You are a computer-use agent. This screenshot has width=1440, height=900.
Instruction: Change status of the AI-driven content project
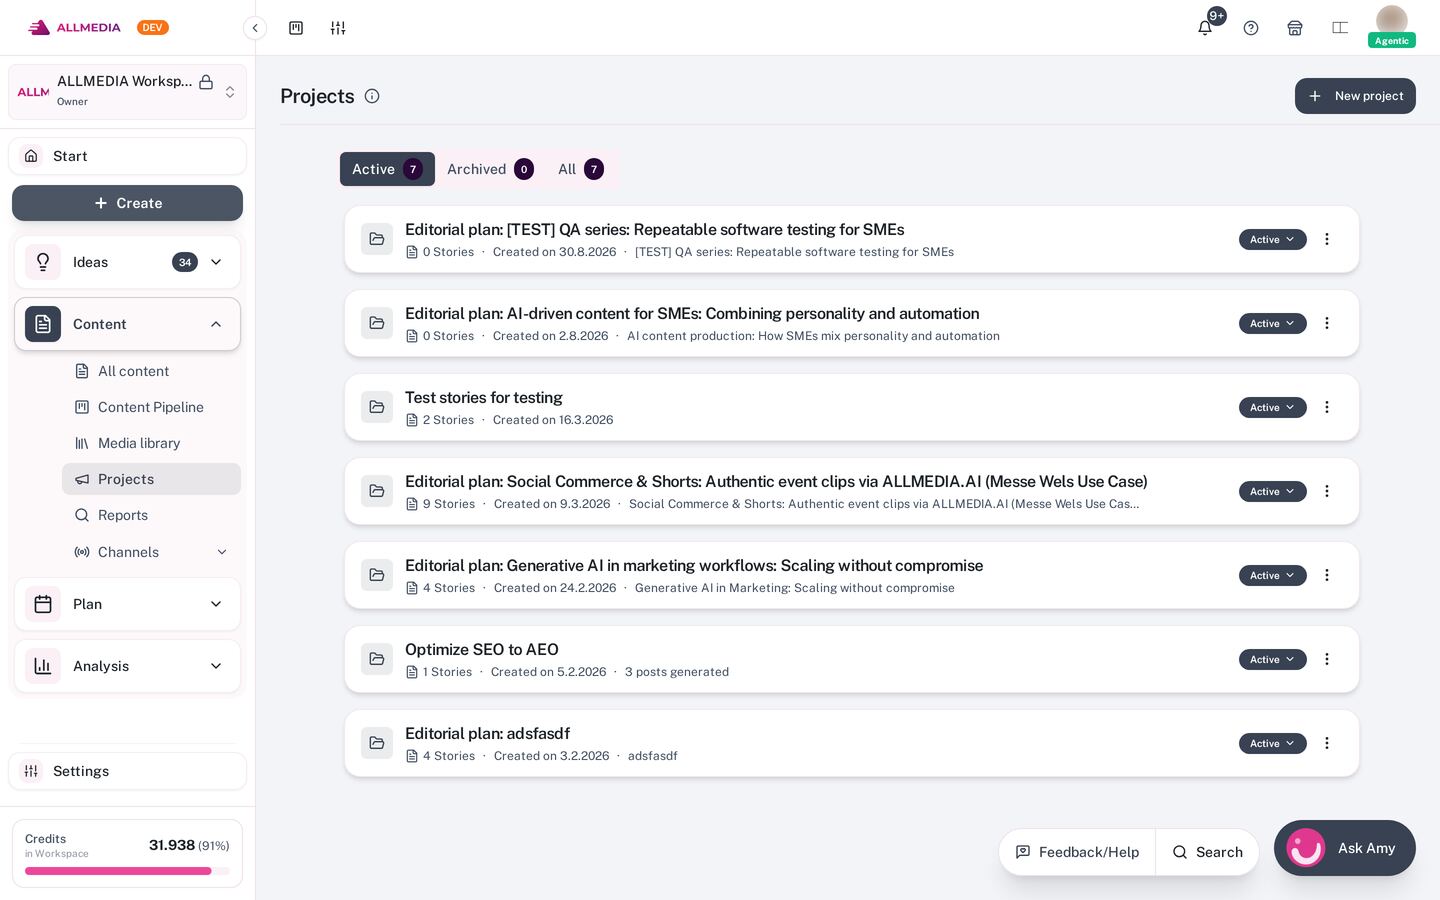click(1272, 323)
